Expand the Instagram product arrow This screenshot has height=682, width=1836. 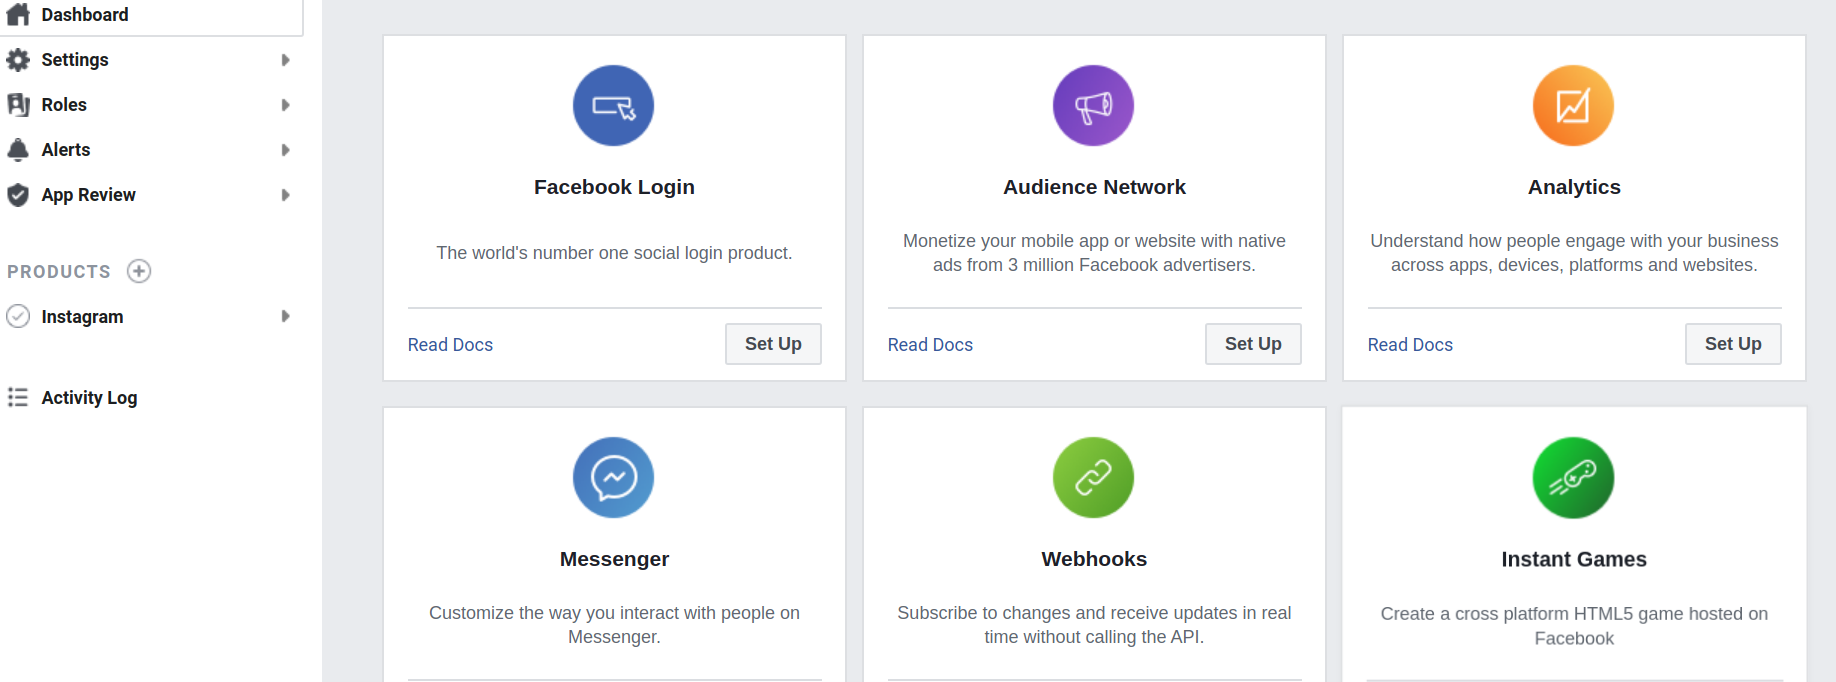(285, 316)
